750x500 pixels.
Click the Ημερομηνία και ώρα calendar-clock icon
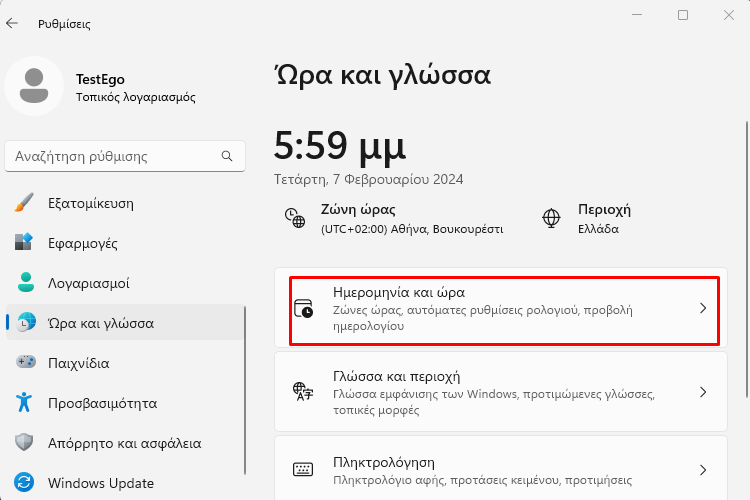(x=303, y=309)
